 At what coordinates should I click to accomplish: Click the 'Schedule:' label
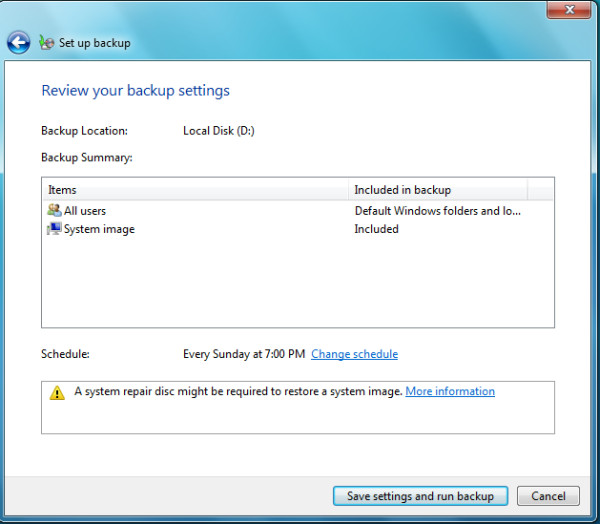tap(65, 354)
